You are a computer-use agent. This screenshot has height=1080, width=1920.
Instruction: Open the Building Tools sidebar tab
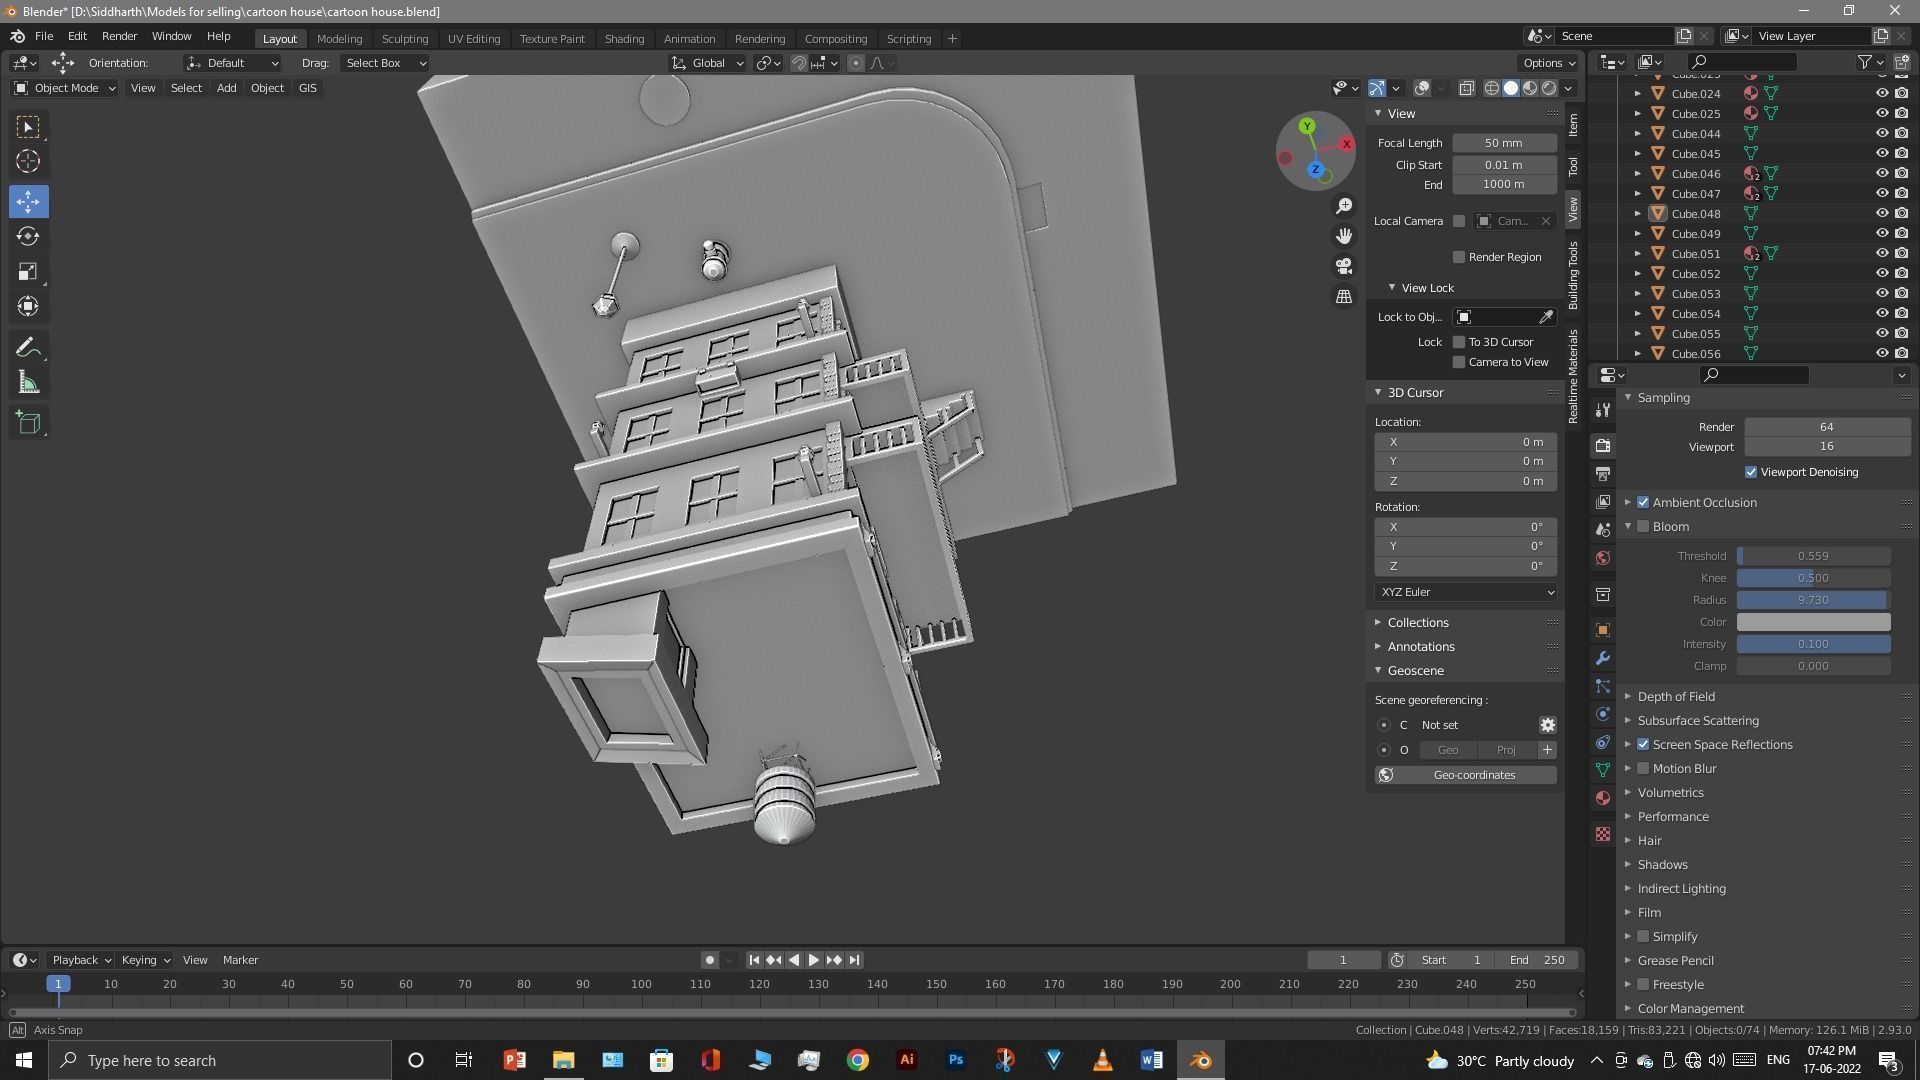point(1573,275)
